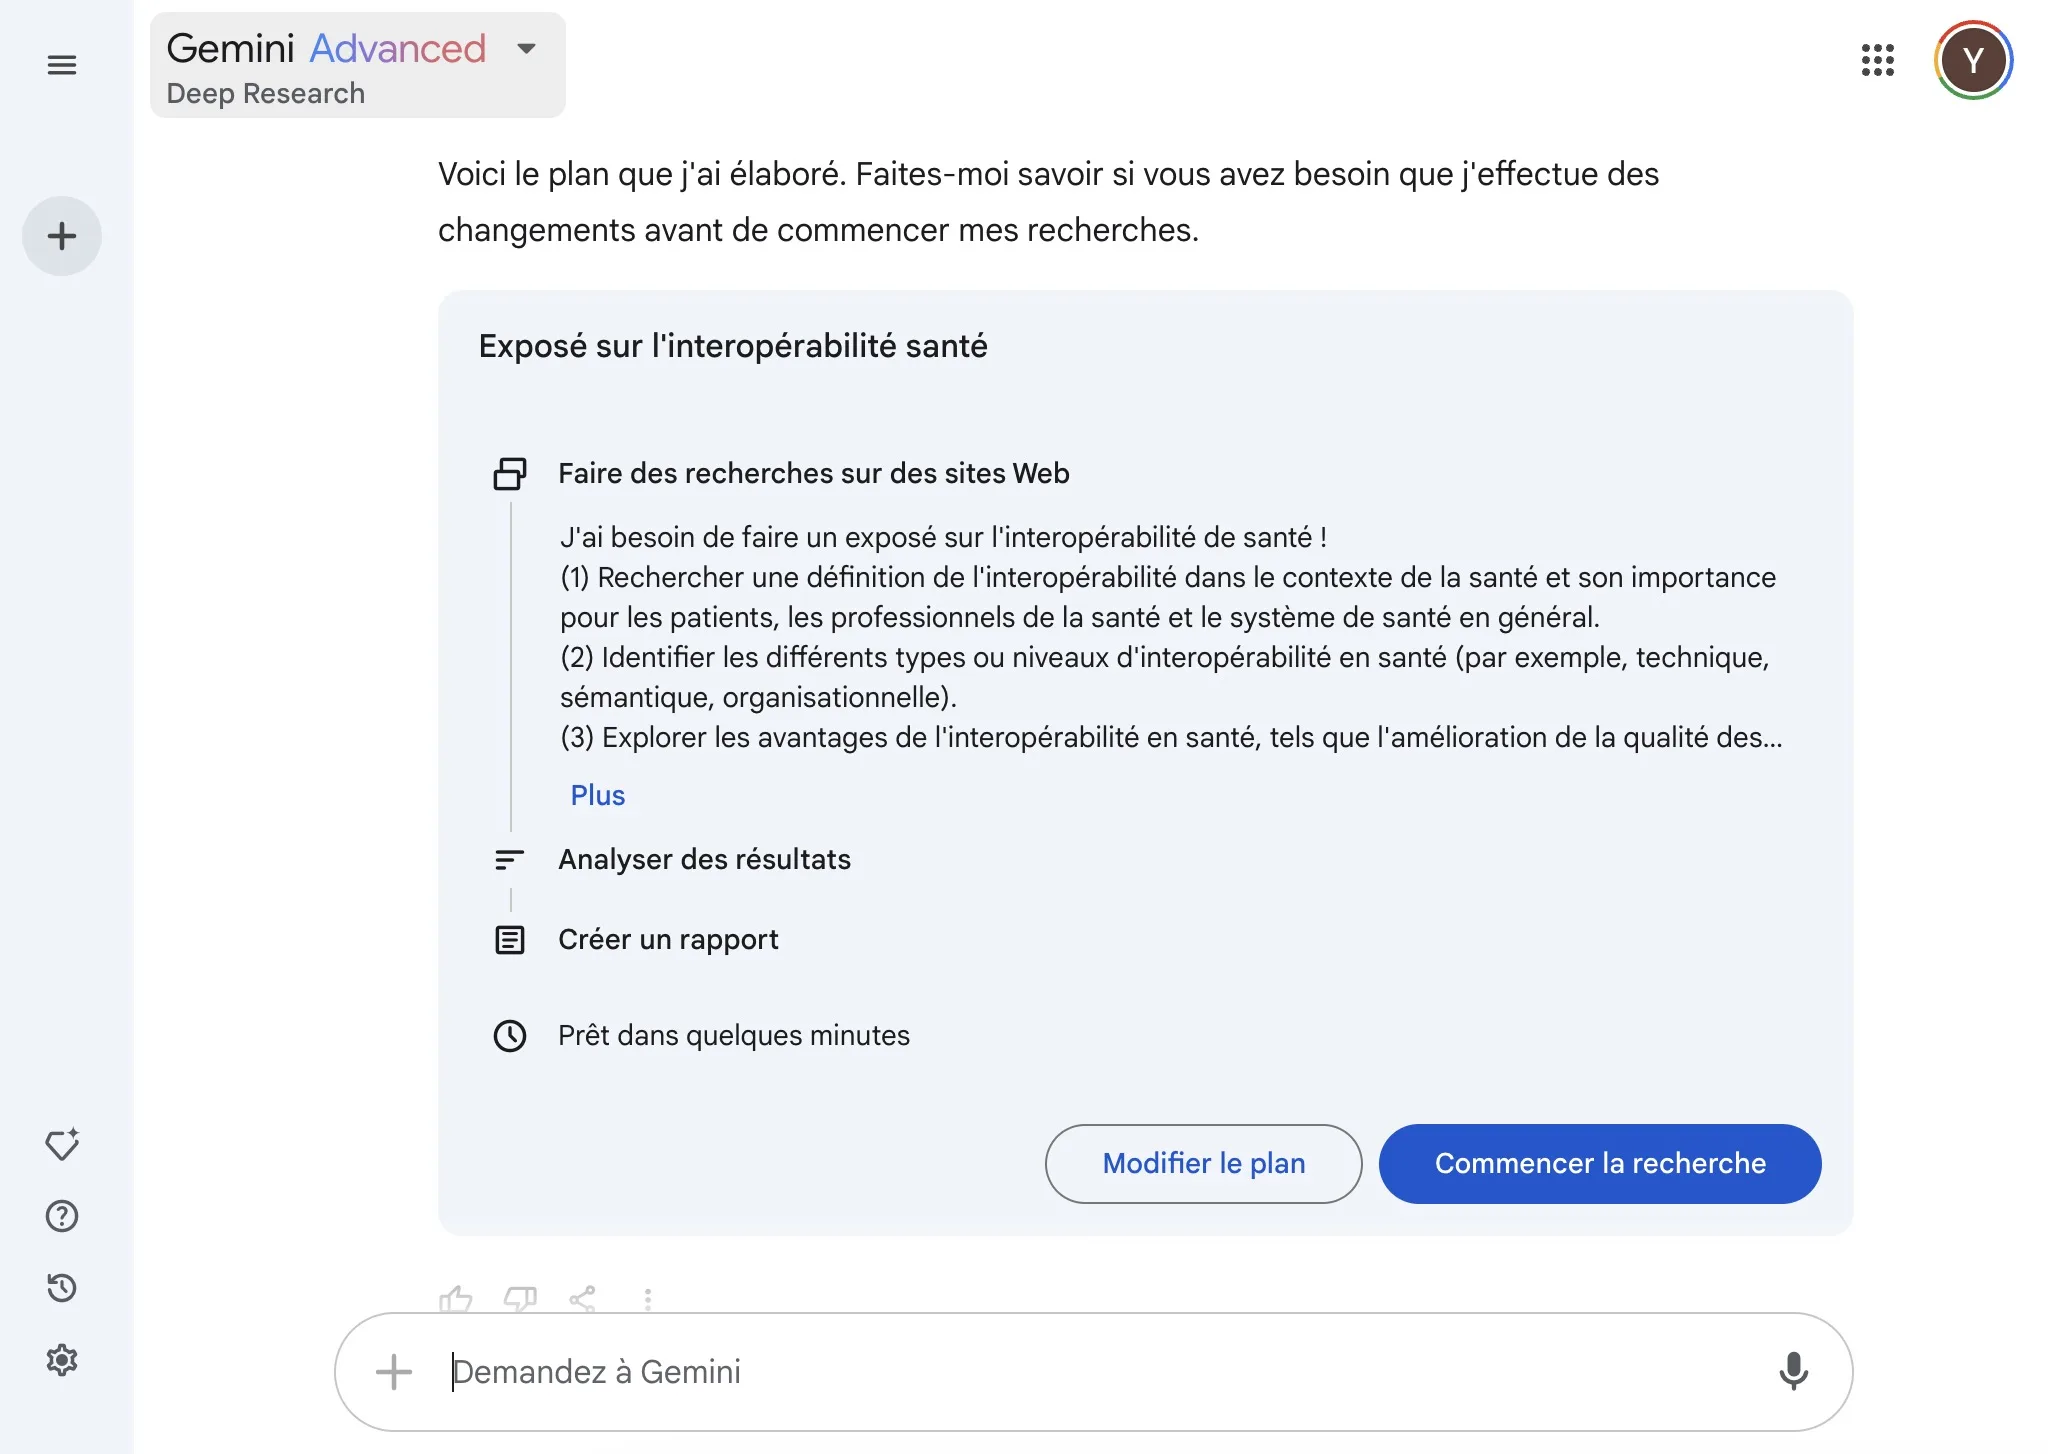Click Modifier le plan button
This screenshot has width=2048, height=1454.
click(x=1203, y=1163)
